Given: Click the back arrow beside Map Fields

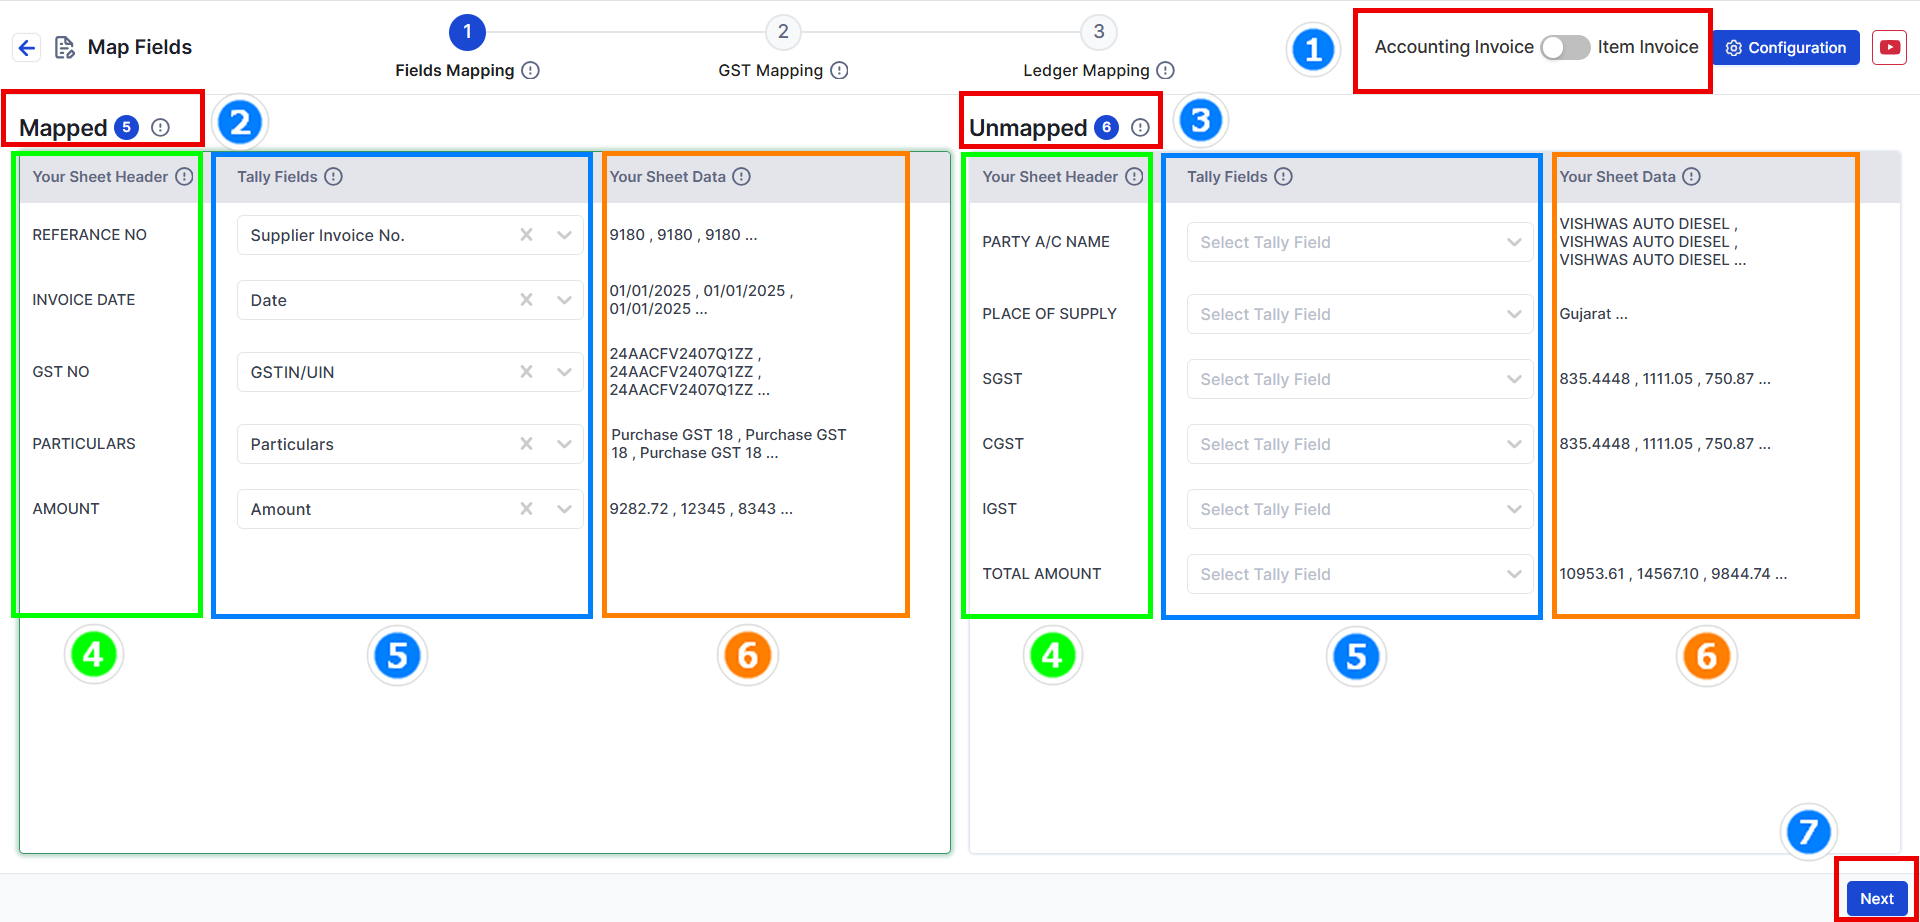Looking at the screenshot, I should (27, 47).
